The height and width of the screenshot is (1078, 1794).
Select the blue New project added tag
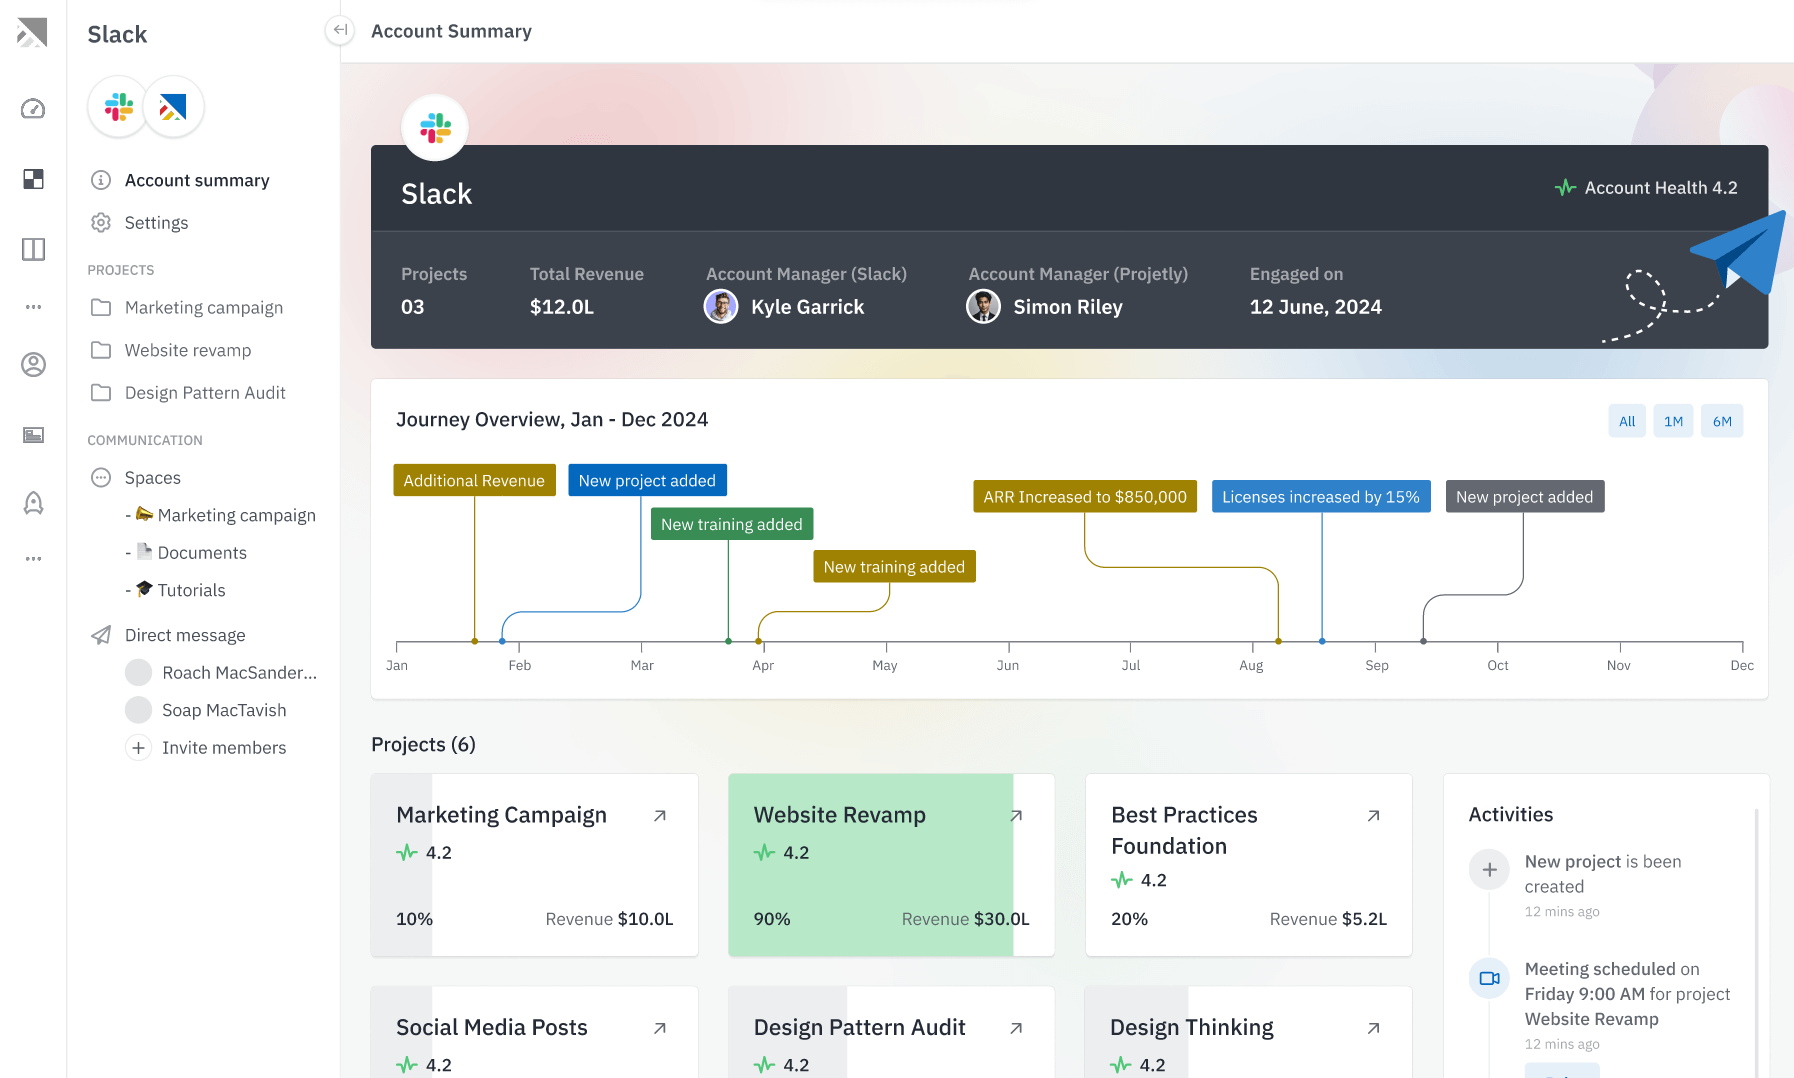[647, 481]
